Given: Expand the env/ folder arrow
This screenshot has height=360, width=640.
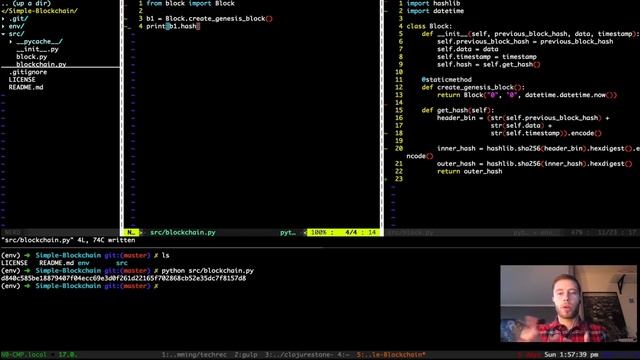Looking at the screenshot, I should tap(3, 26).
